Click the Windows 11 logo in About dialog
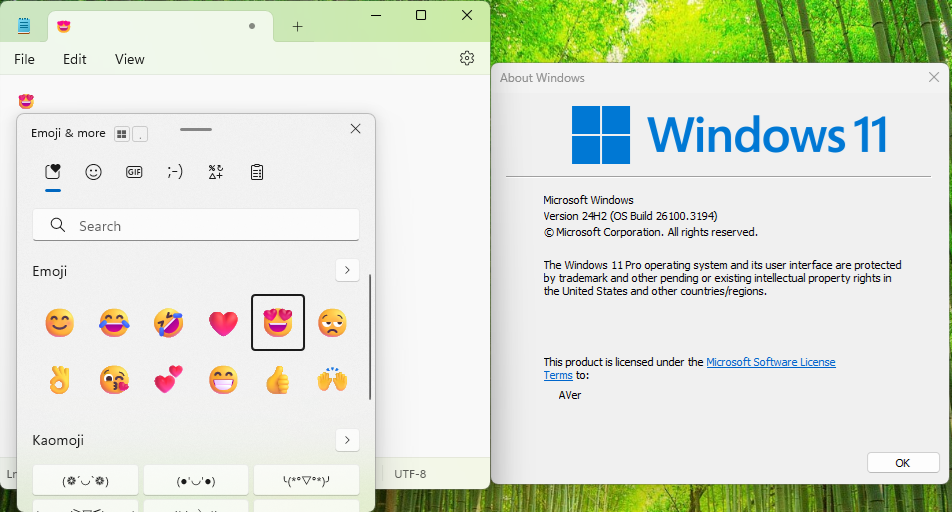 729,135
